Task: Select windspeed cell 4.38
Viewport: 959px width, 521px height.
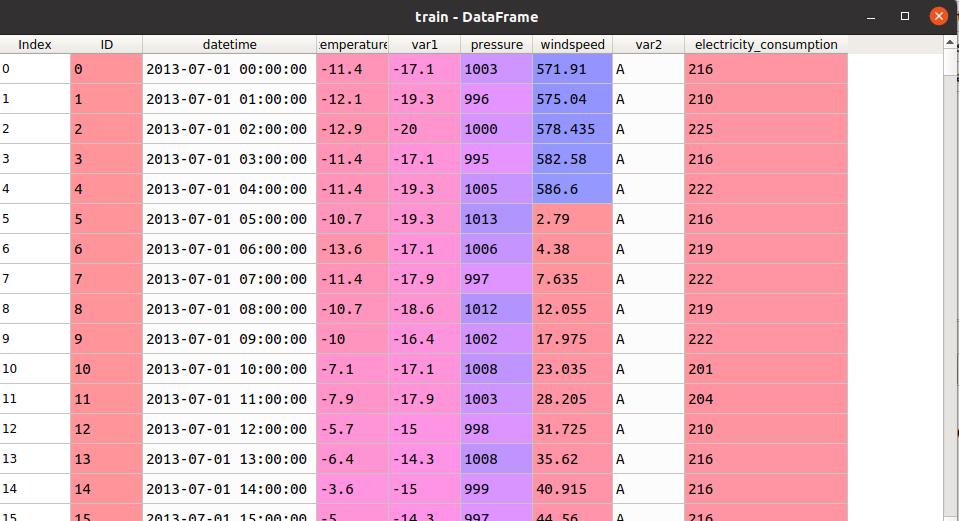Action: [x=572, y=249]
